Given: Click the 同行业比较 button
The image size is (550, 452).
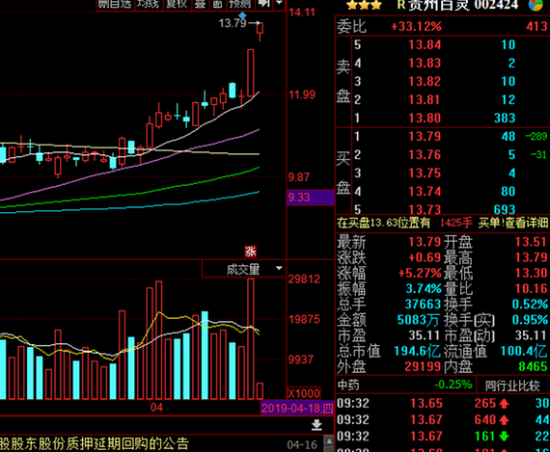Looking at the screenshot, I should coord(512,385).
